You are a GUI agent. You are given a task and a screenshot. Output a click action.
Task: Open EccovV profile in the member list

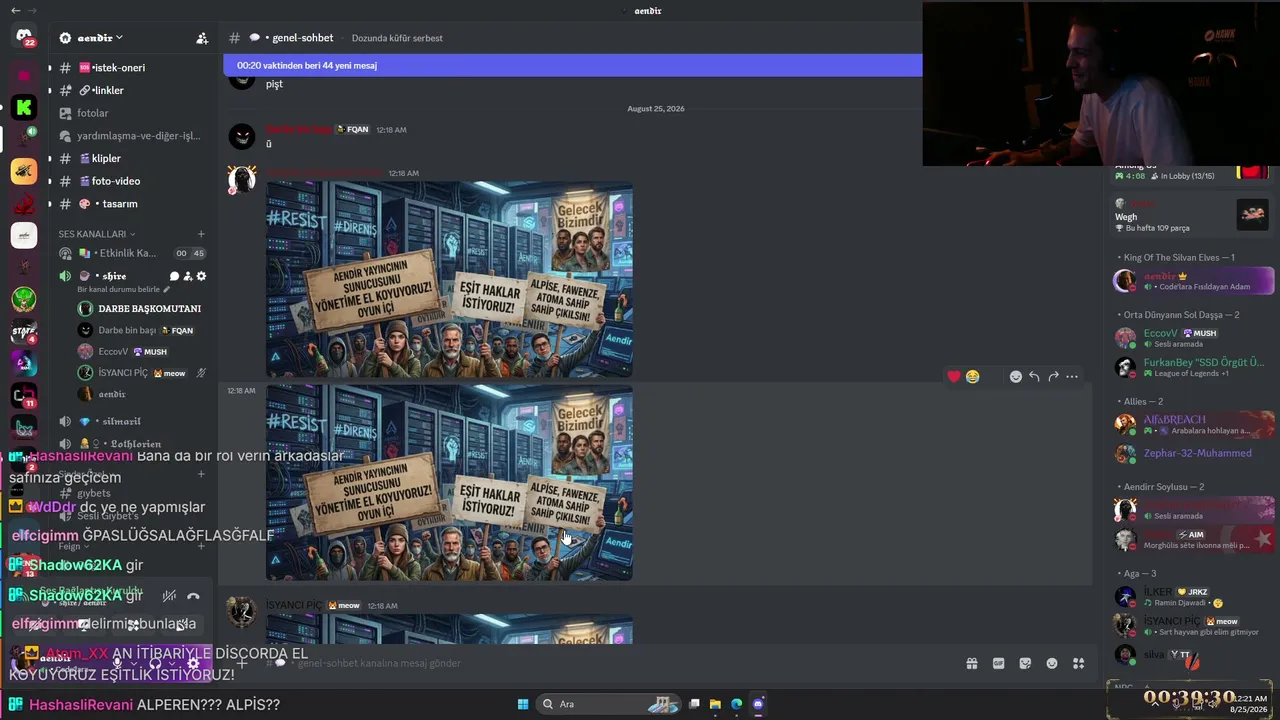1194,338
